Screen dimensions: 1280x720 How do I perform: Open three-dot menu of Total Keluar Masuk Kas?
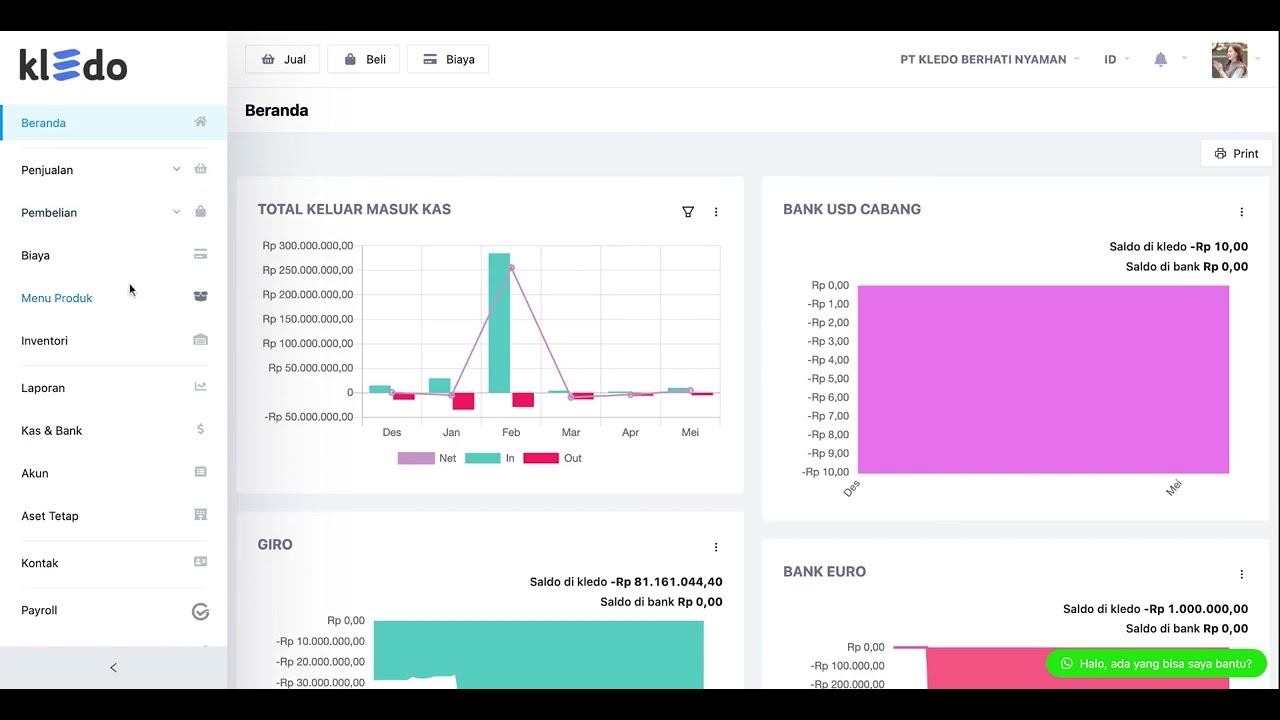716,212
